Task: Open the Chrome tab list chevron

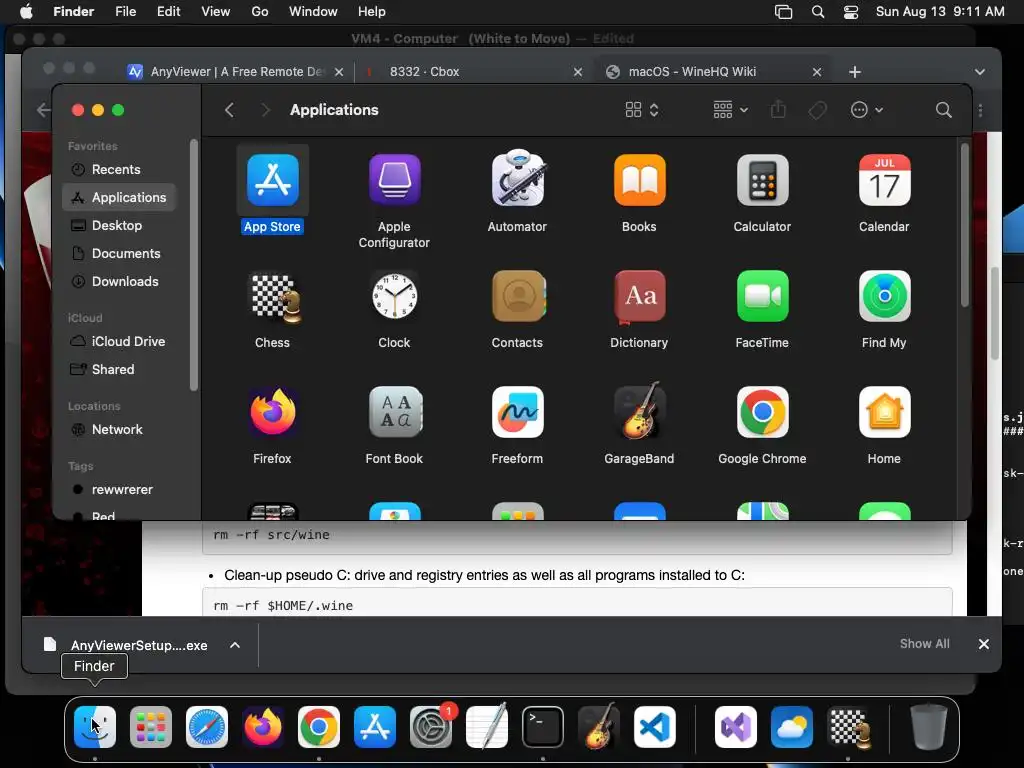Action: click(x=980, y=72)
